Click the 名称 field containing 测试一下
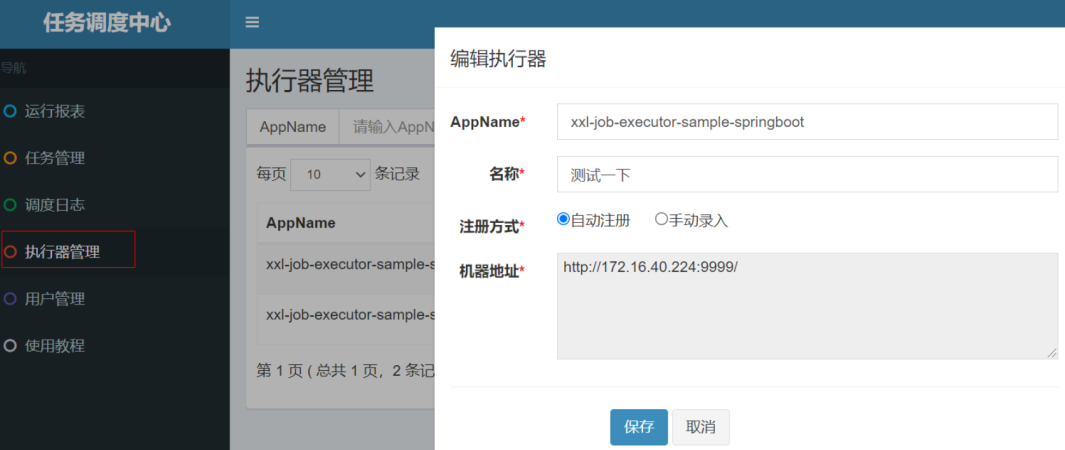 tap(806, 174)
